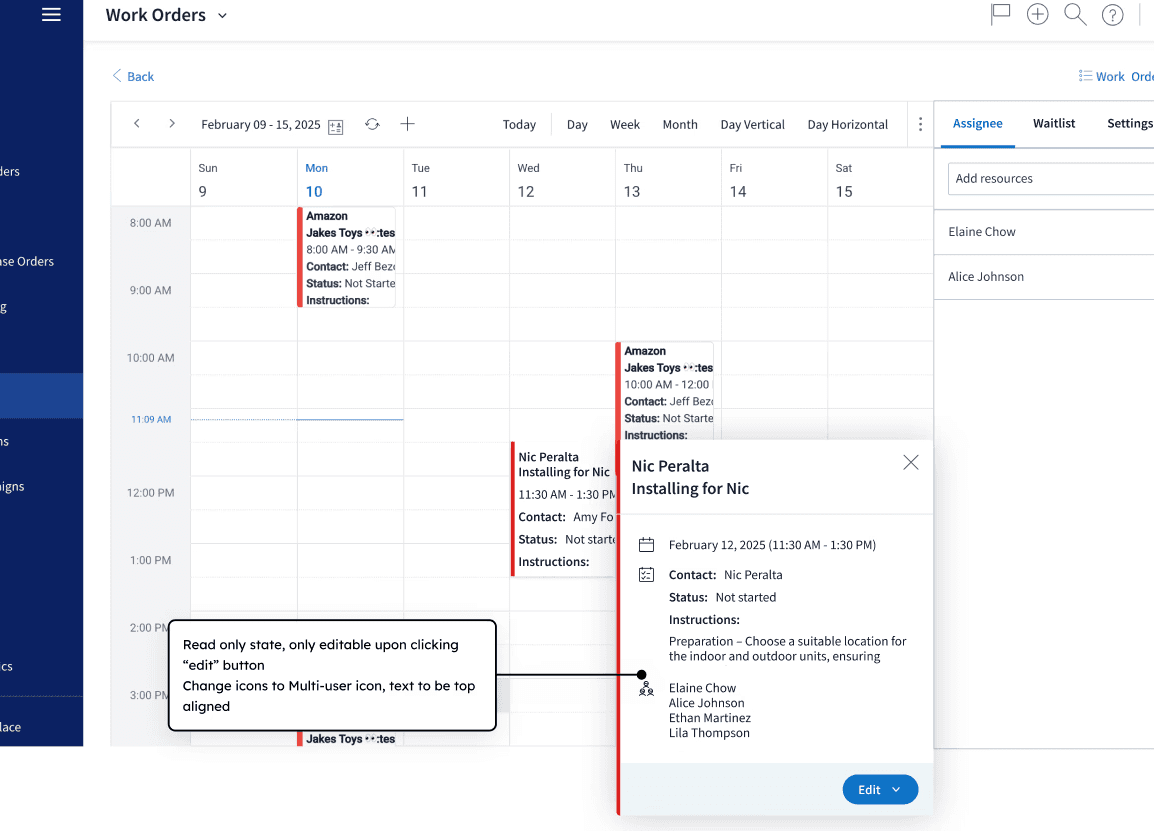Select Alice Johnson in resource list
Screen dimensions: 1154x831
[x=1044, y=277]
